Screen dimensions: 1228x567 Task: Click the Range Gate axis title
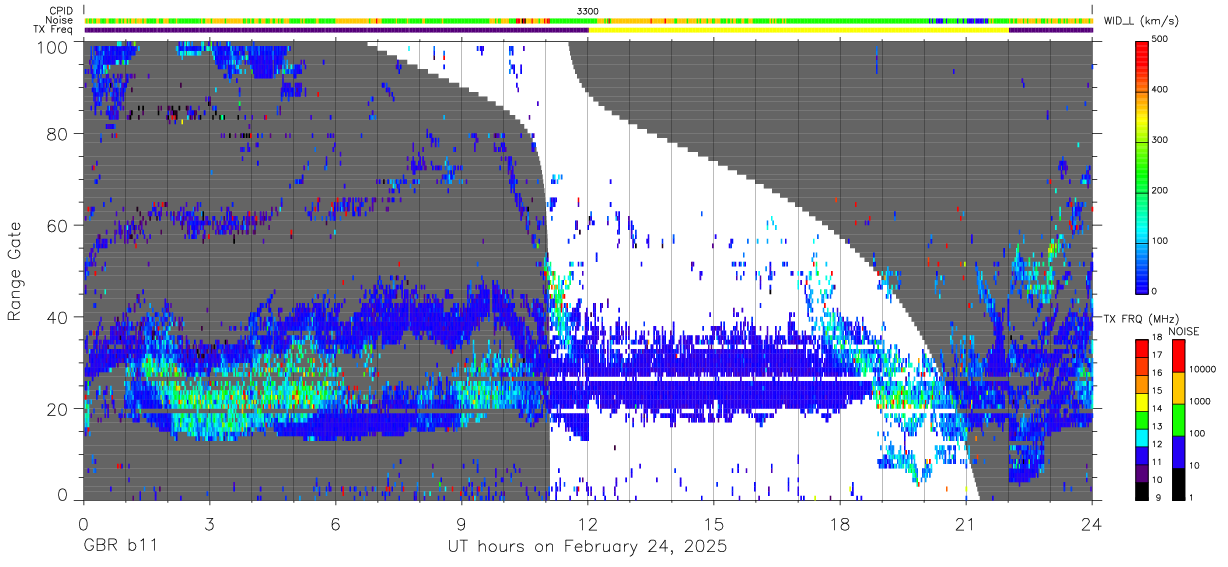click(15, 272)
